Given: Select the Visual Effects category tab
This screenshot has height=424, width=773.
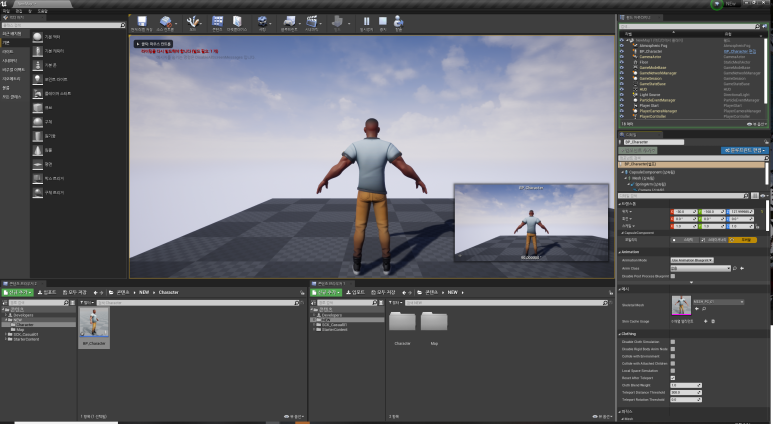Looking at the screenshot, I should (x=13, y=70).
